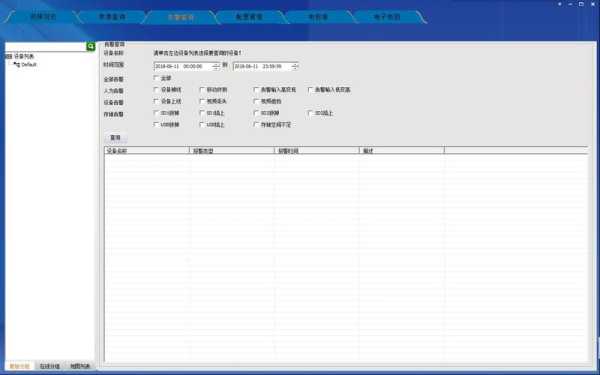Open the 电视墙 top tab
The image size is (600, 375).
(318, 17)
